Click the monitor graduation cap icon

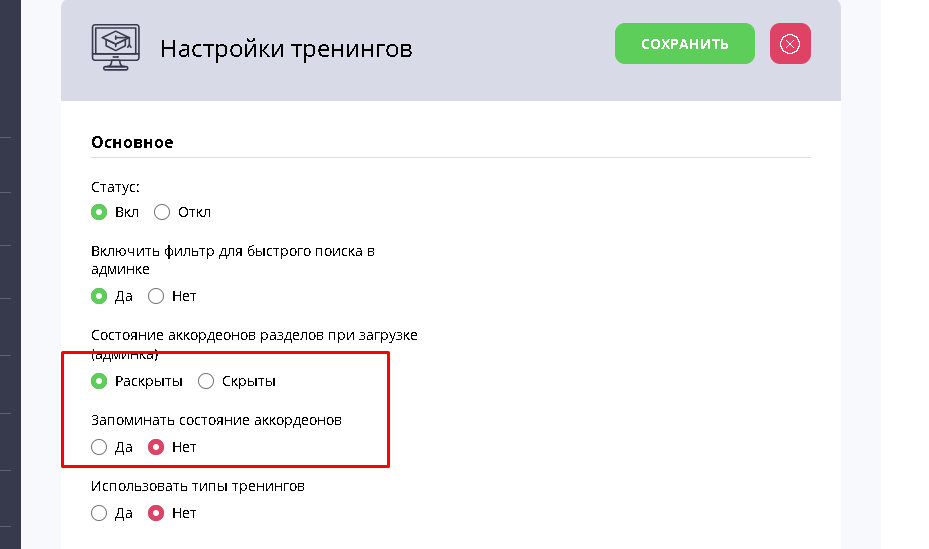click(x=118, y=47)
